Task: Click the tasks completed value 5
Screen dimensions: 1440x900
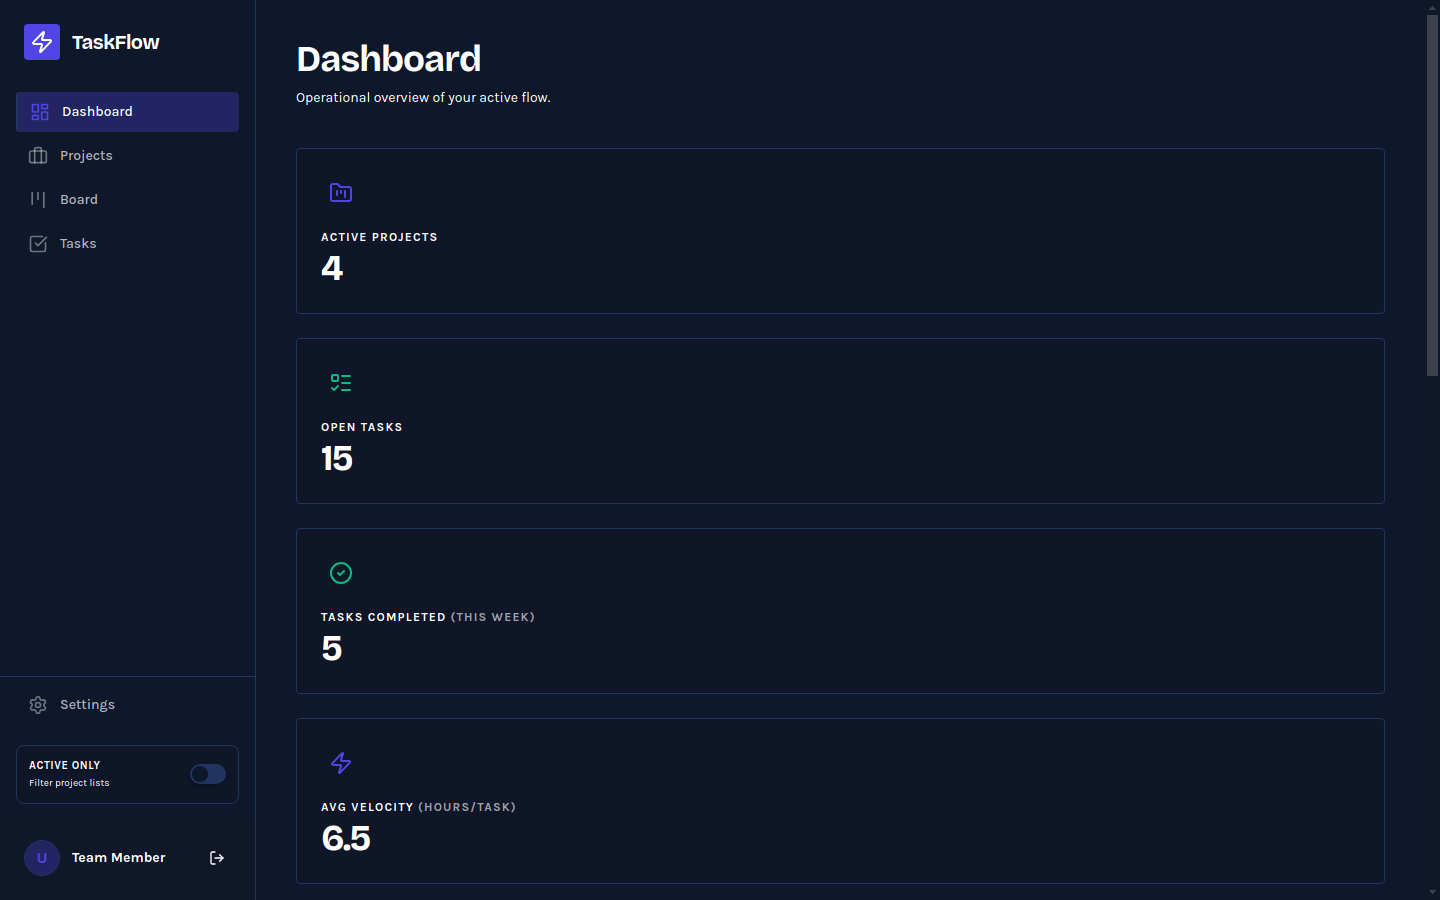Action: pyautogui.click(x=332, y=648)
